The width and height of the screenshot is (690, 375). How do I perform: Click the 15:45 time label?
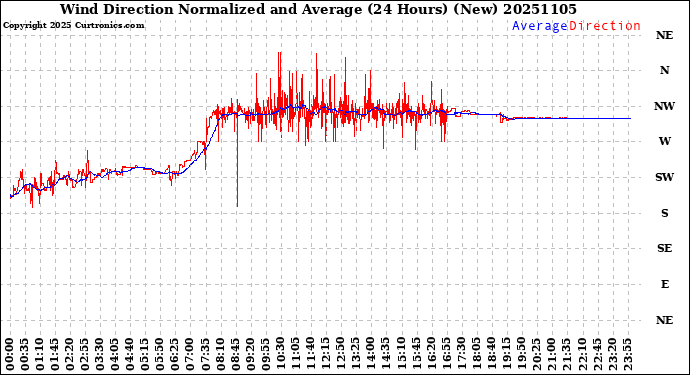416,355
